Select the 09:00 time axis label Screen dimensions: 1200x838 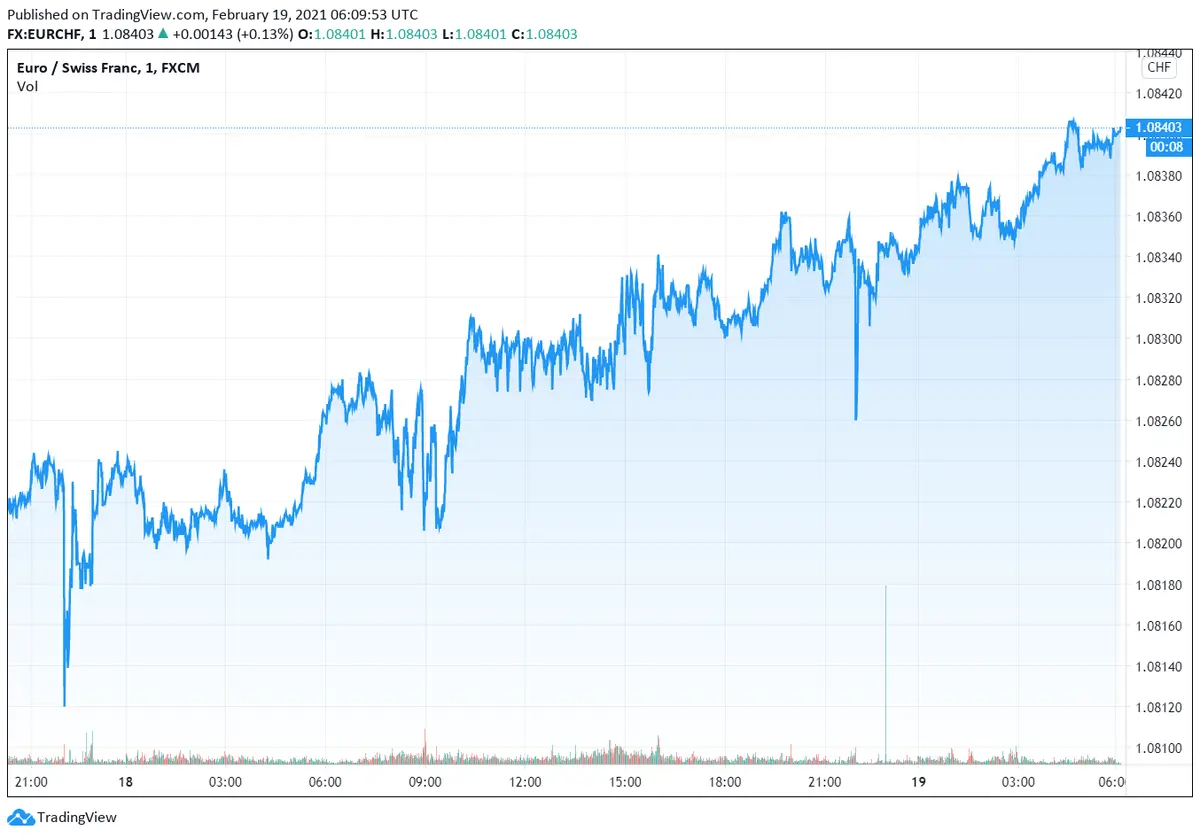[x=425, y=782]
